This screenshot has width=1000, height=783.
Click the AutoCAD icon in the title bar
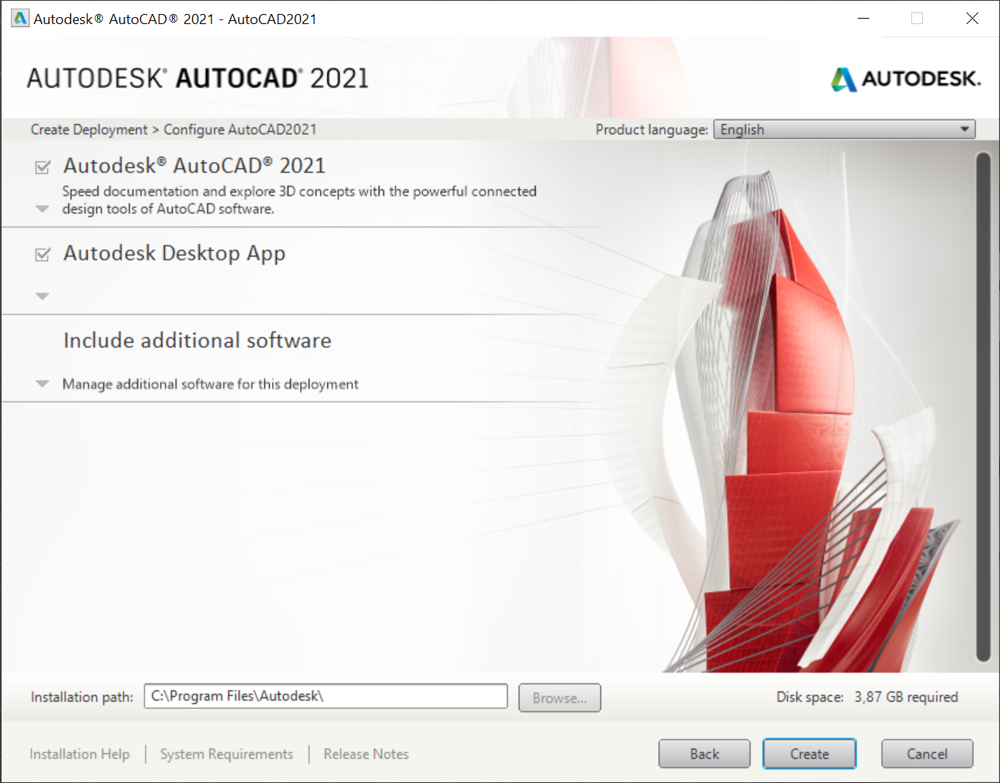pos(19,18)
